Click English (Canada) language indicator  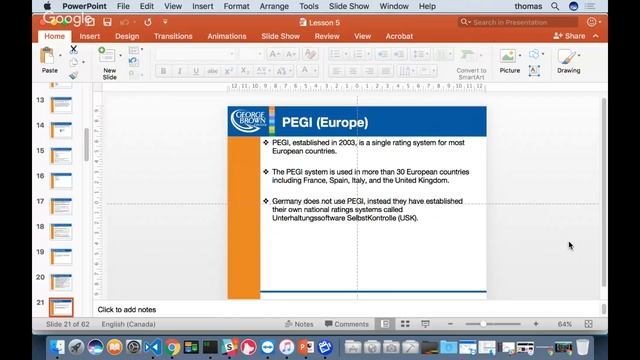point(128,324)
